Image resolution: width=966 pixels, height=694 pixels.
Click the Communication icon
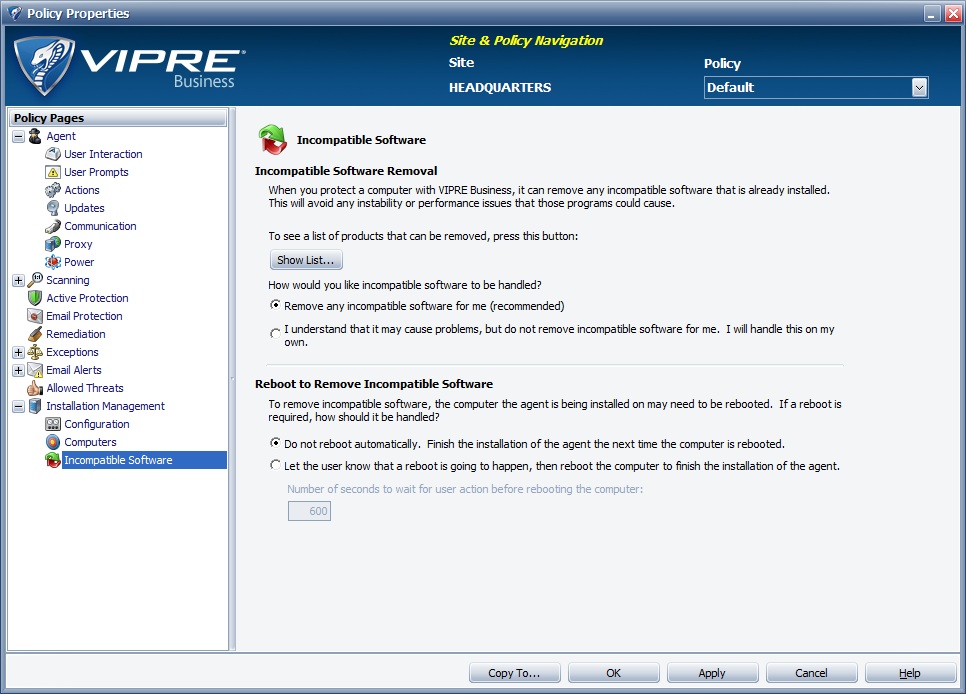[53, 226]
